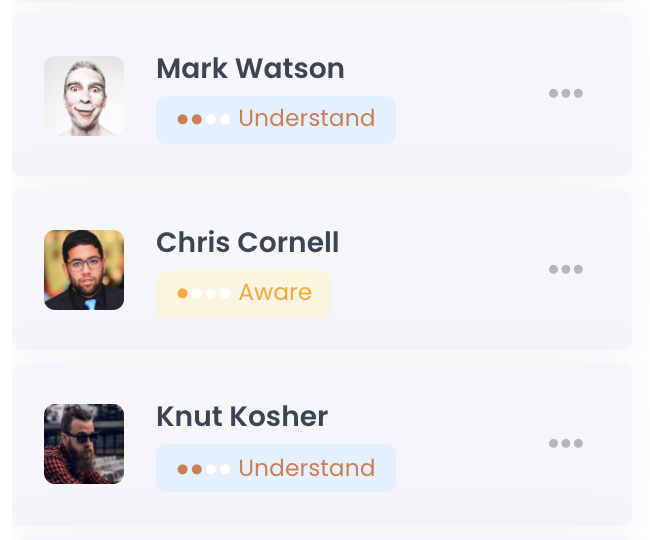Click Mark Watson's profile photo
This screenshot has height=540, width=650.
coord(84,96)
